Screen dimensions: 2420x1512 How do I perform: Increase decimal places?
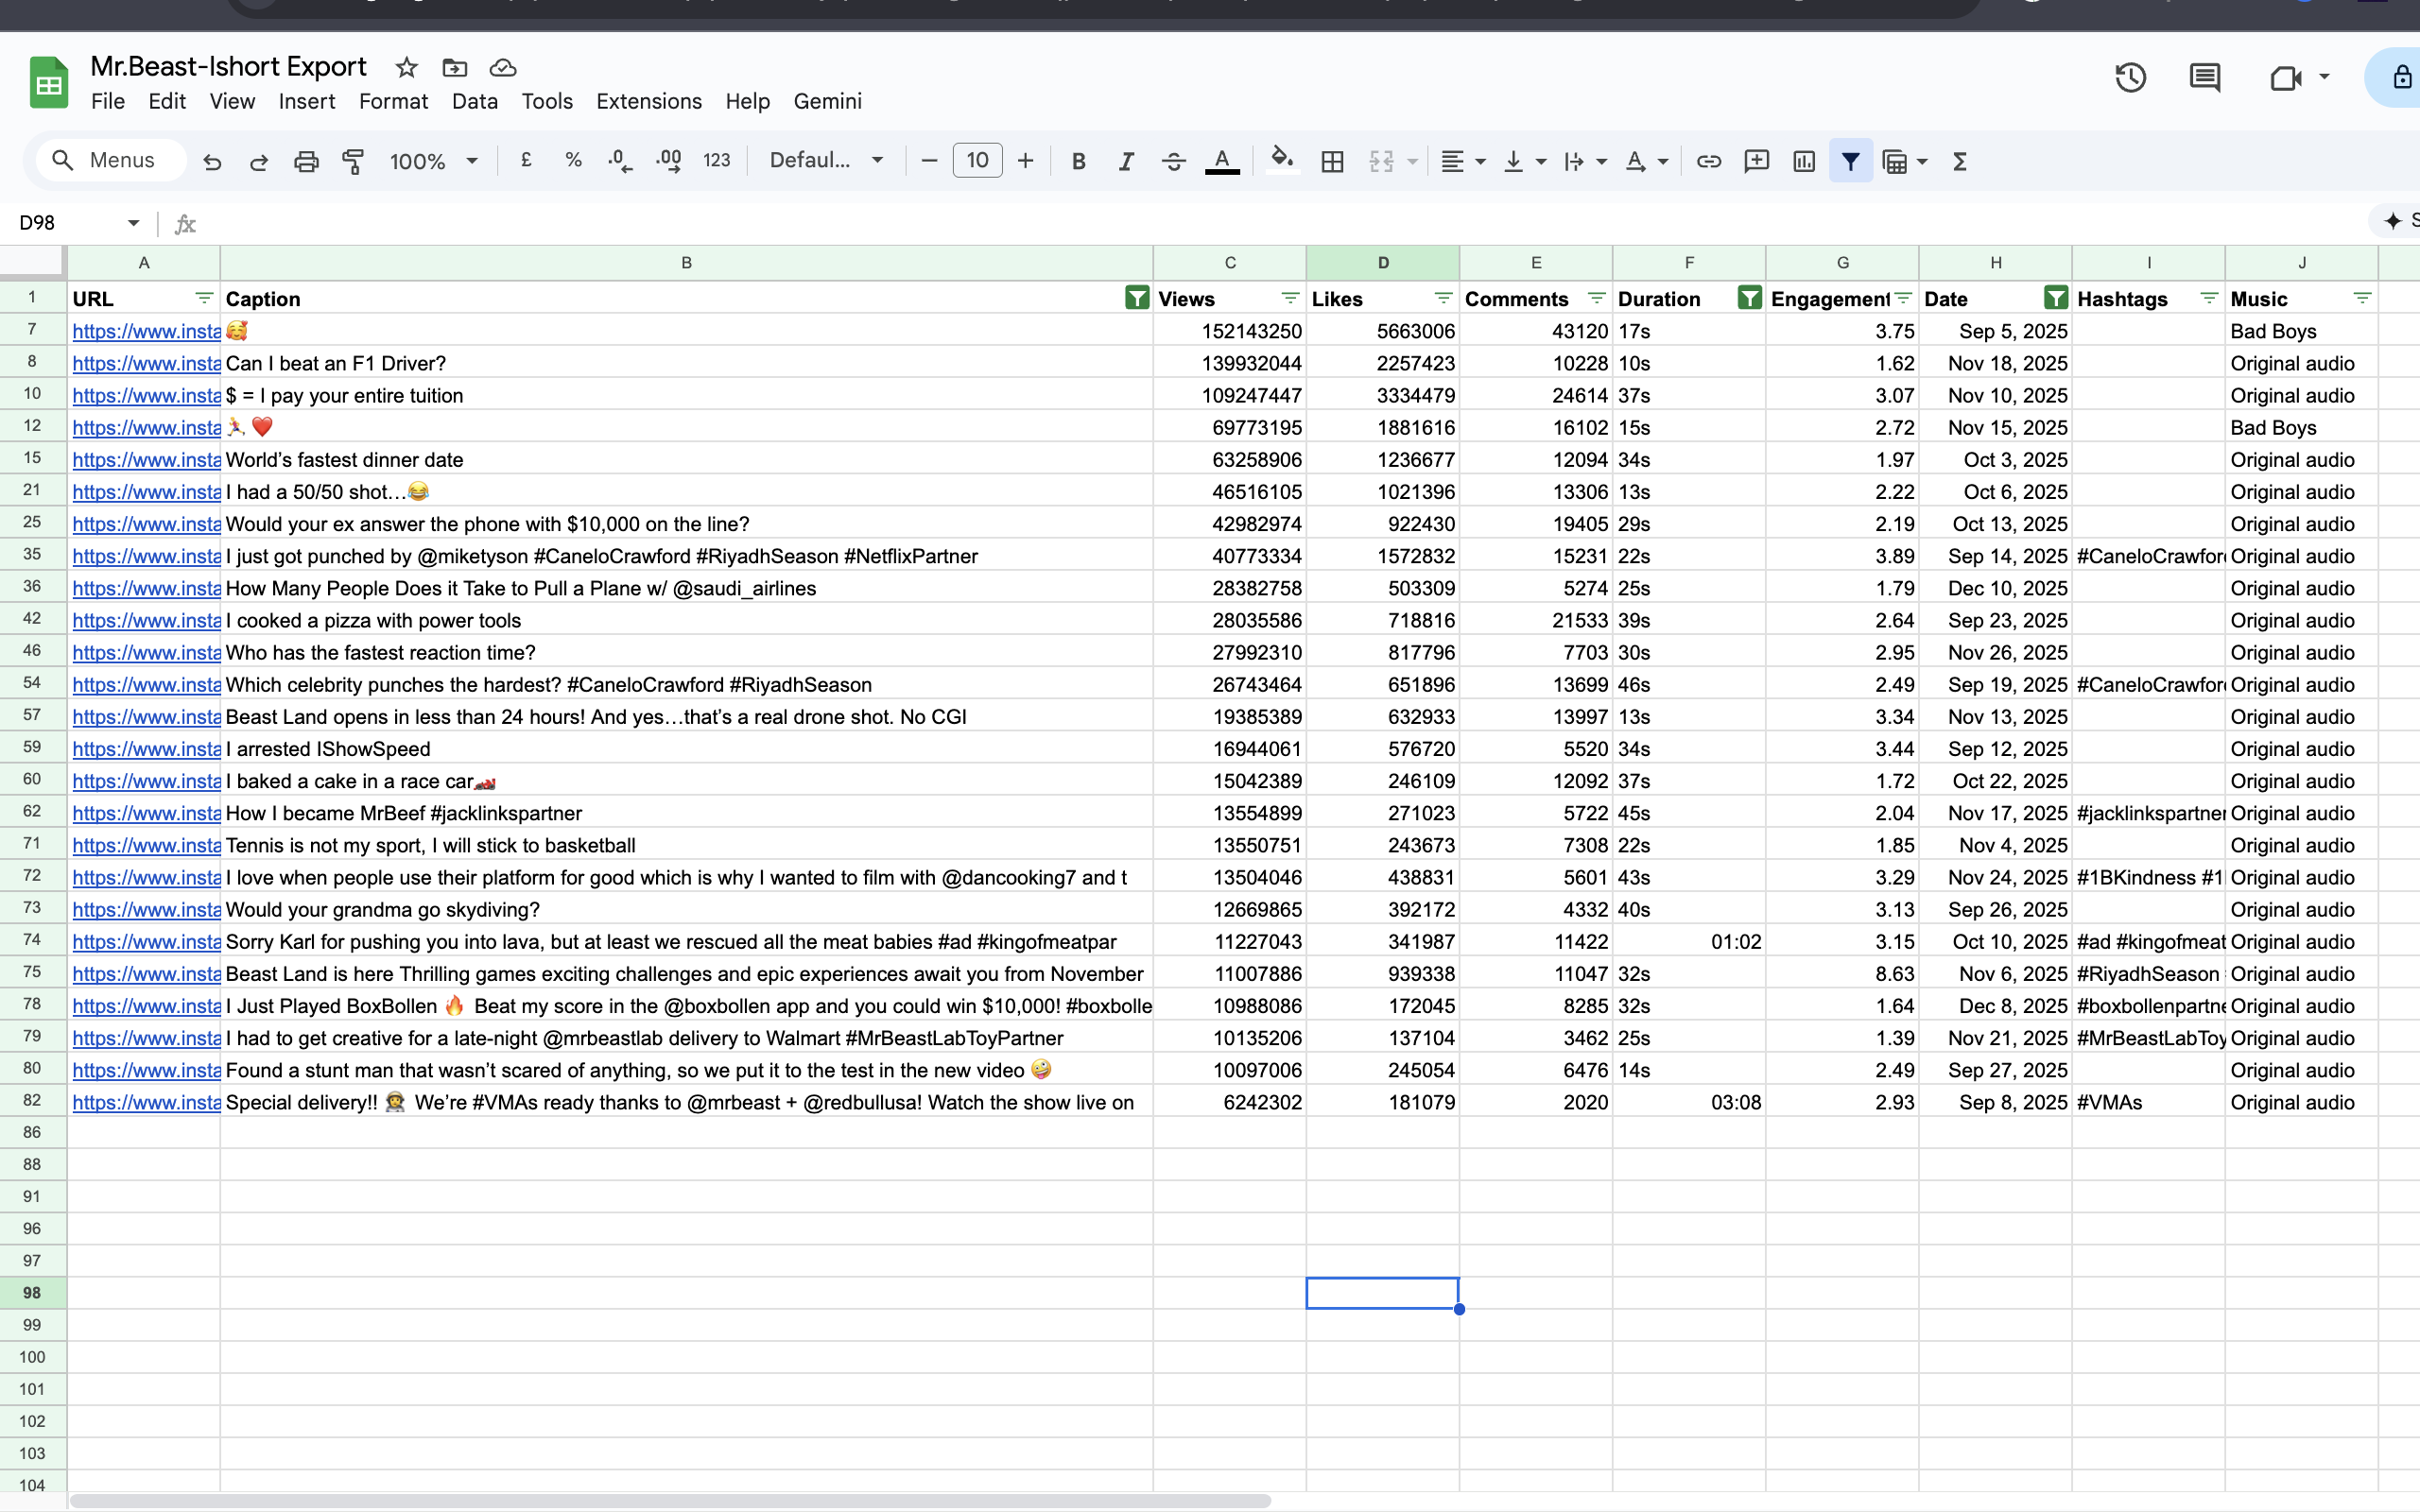pyautogui.click(x=668, y=160)
